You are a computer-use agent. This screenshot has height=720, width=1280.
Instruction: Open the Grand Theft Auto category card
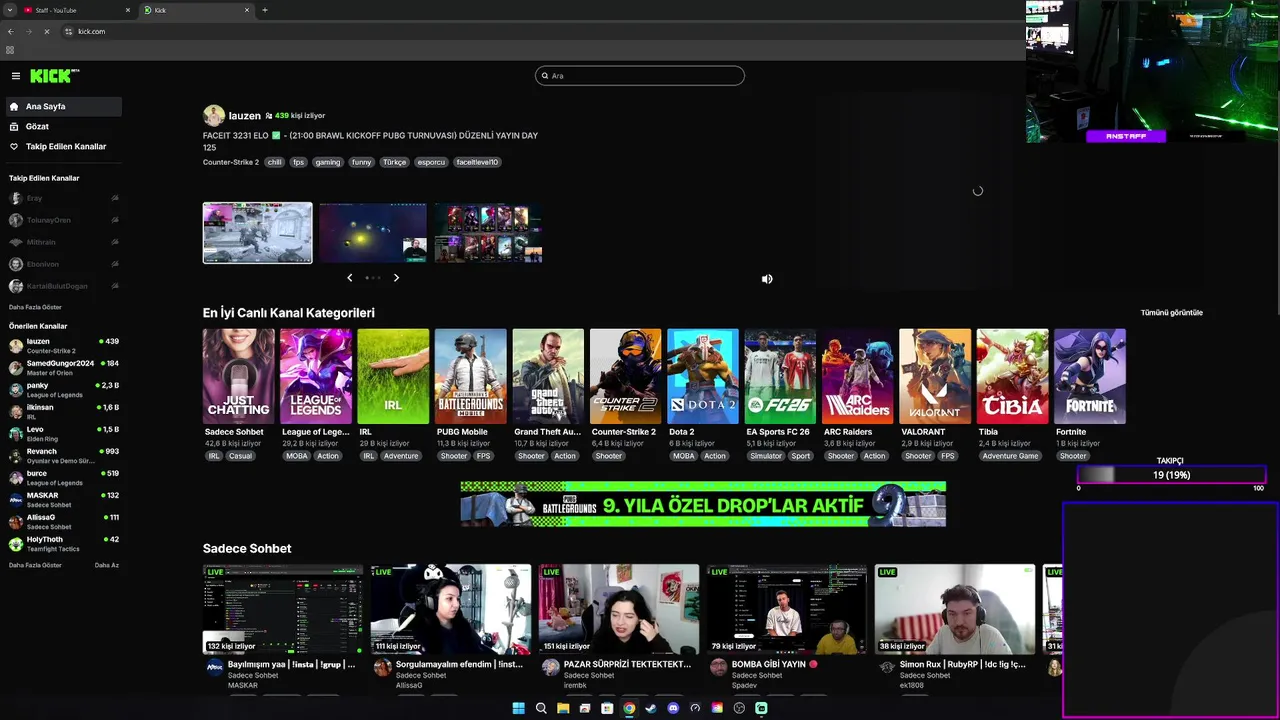(x=548, y=377)
